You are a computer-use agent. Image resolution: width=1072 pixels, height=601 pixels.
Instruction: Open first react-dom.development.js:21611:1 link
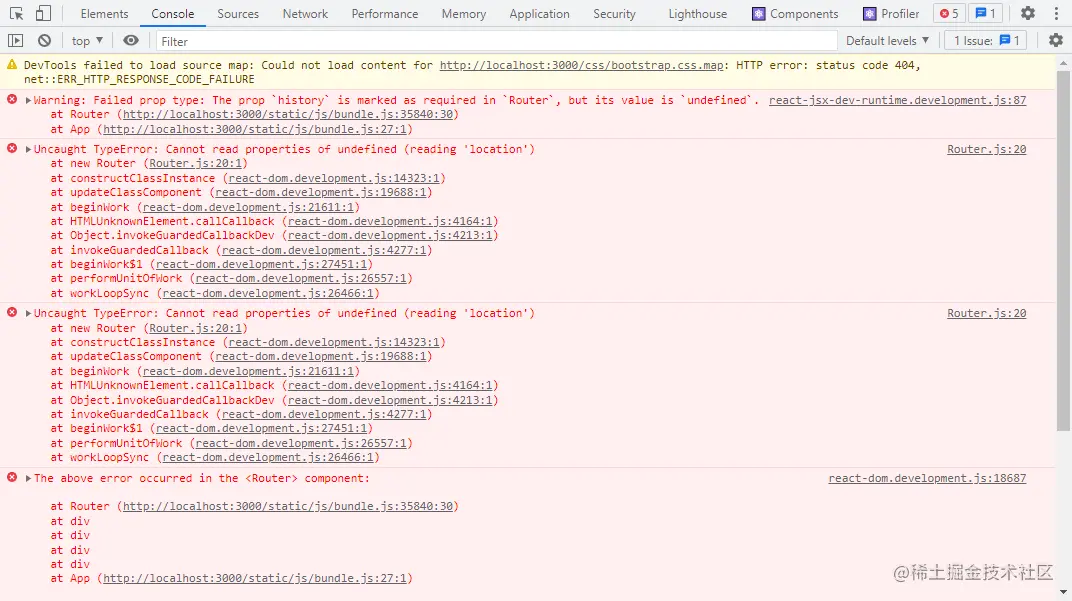click(248, 207)
